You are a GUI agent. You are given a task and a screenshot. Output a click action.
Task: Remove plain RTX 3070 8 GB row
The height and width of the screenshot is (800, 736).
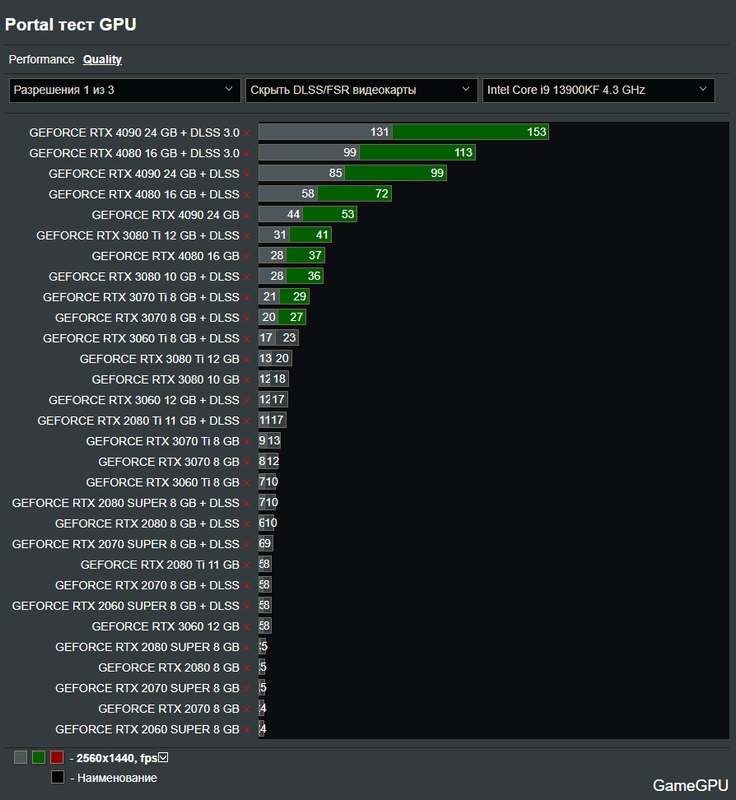pyautogui.click(x=247, y=462)
